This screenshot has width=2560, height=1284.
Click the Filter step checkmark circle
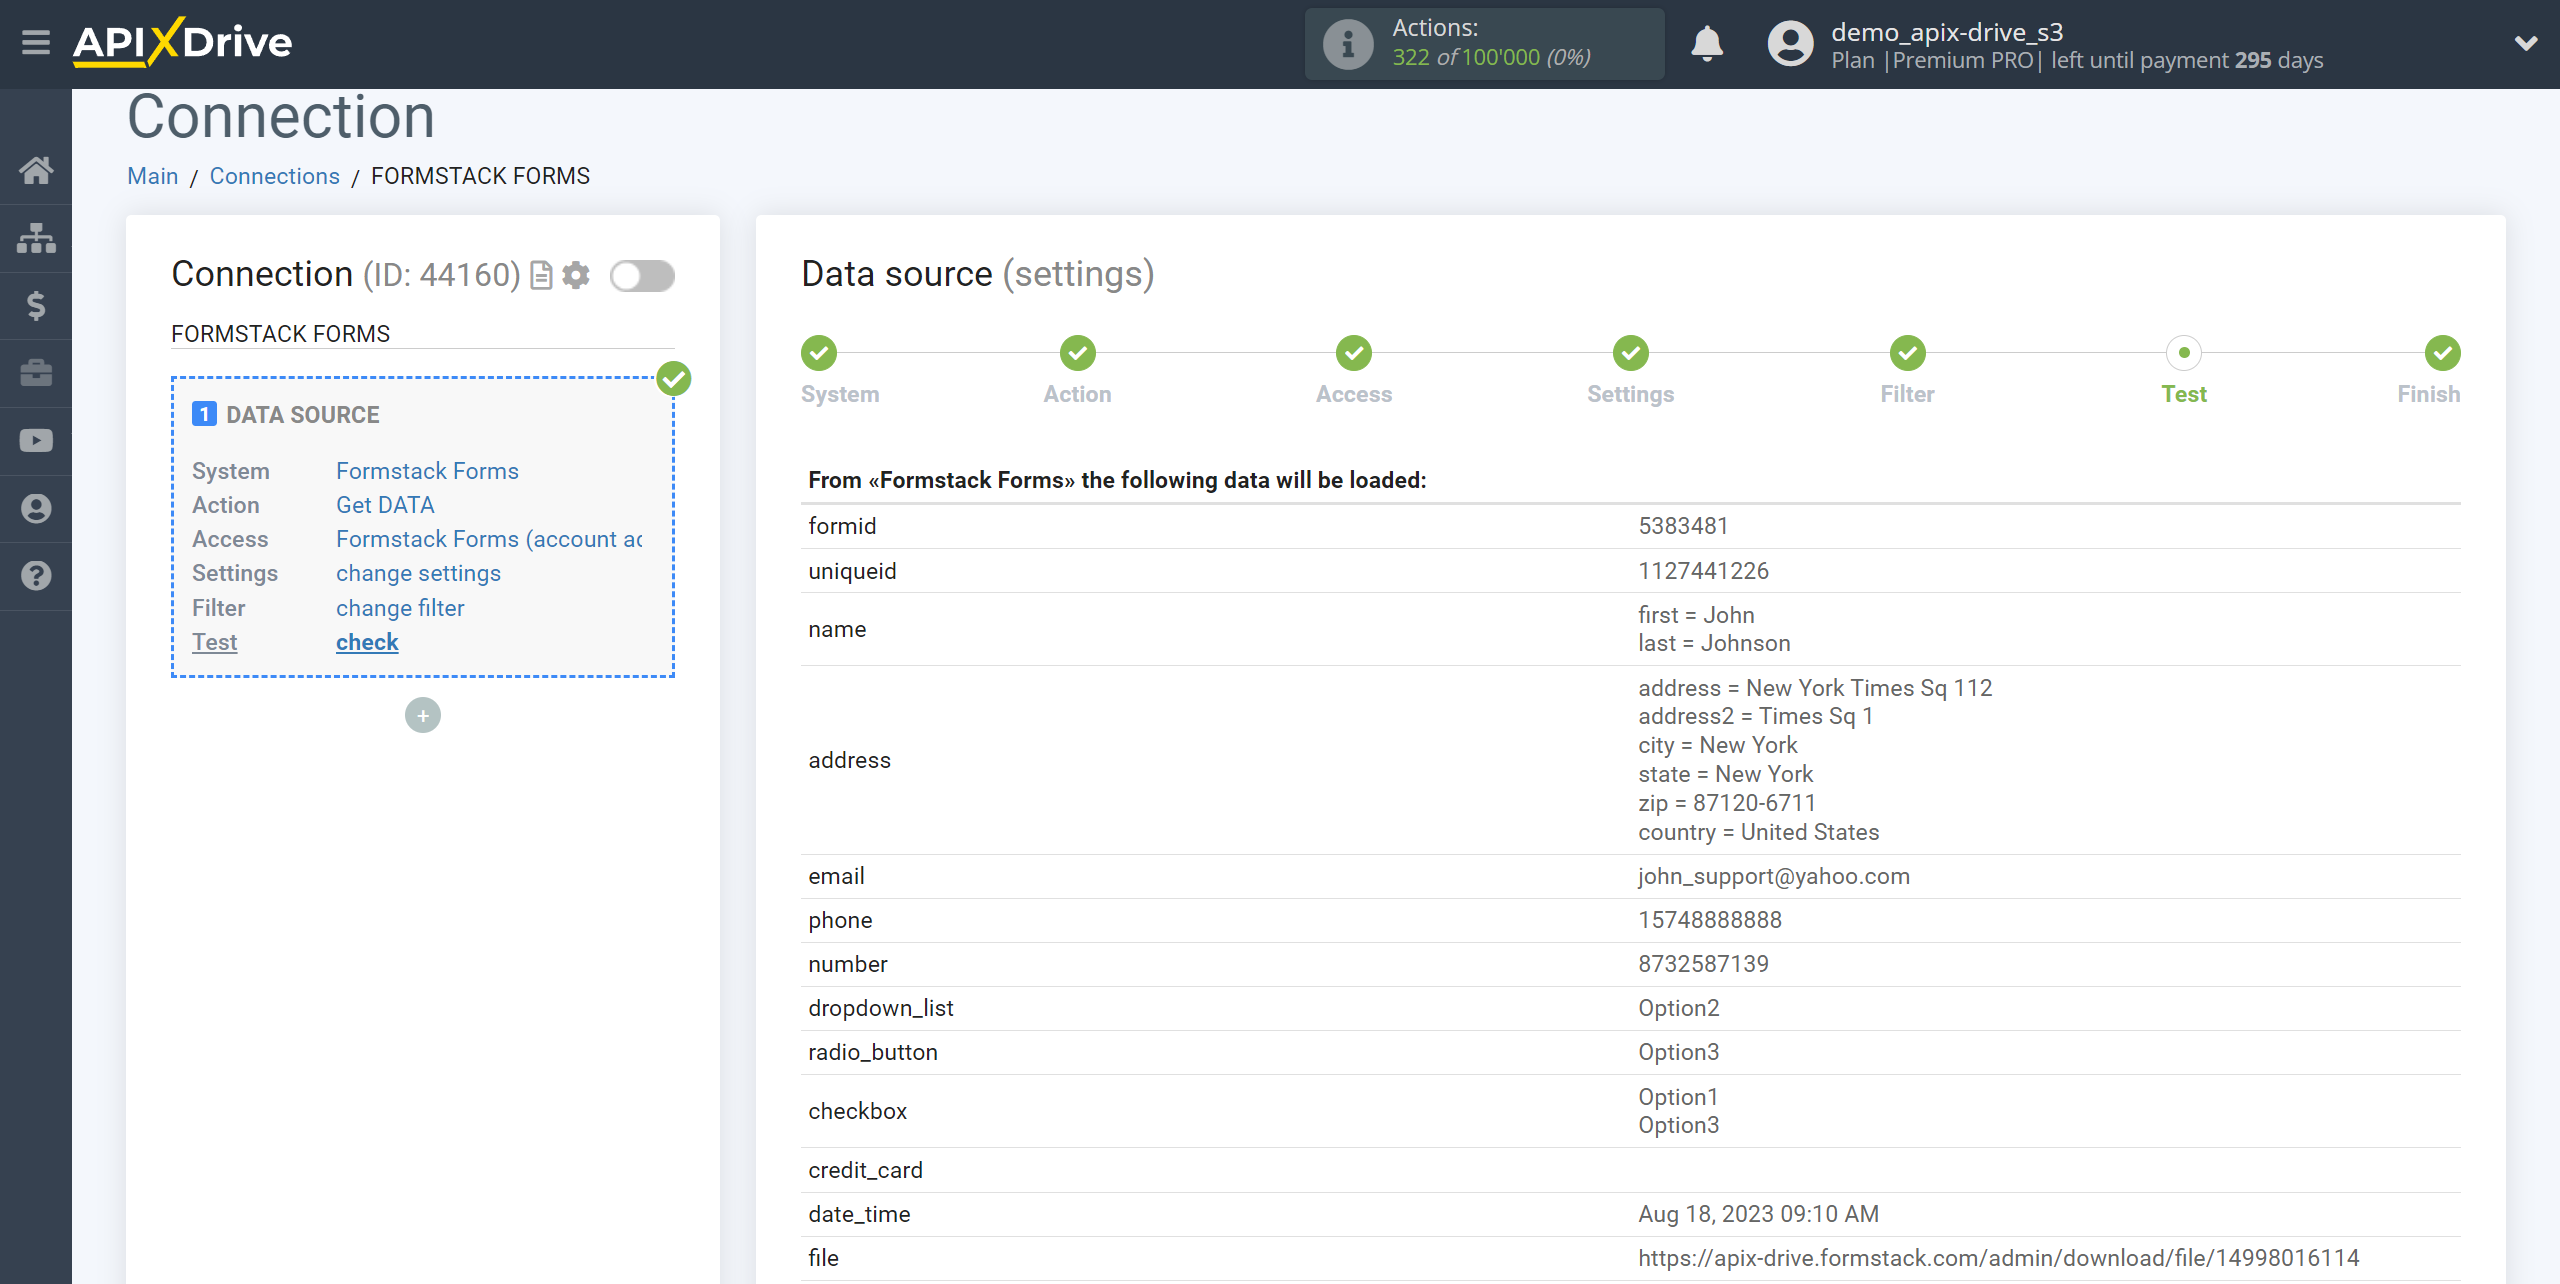pyautogui.click(x=1908, y=353)
